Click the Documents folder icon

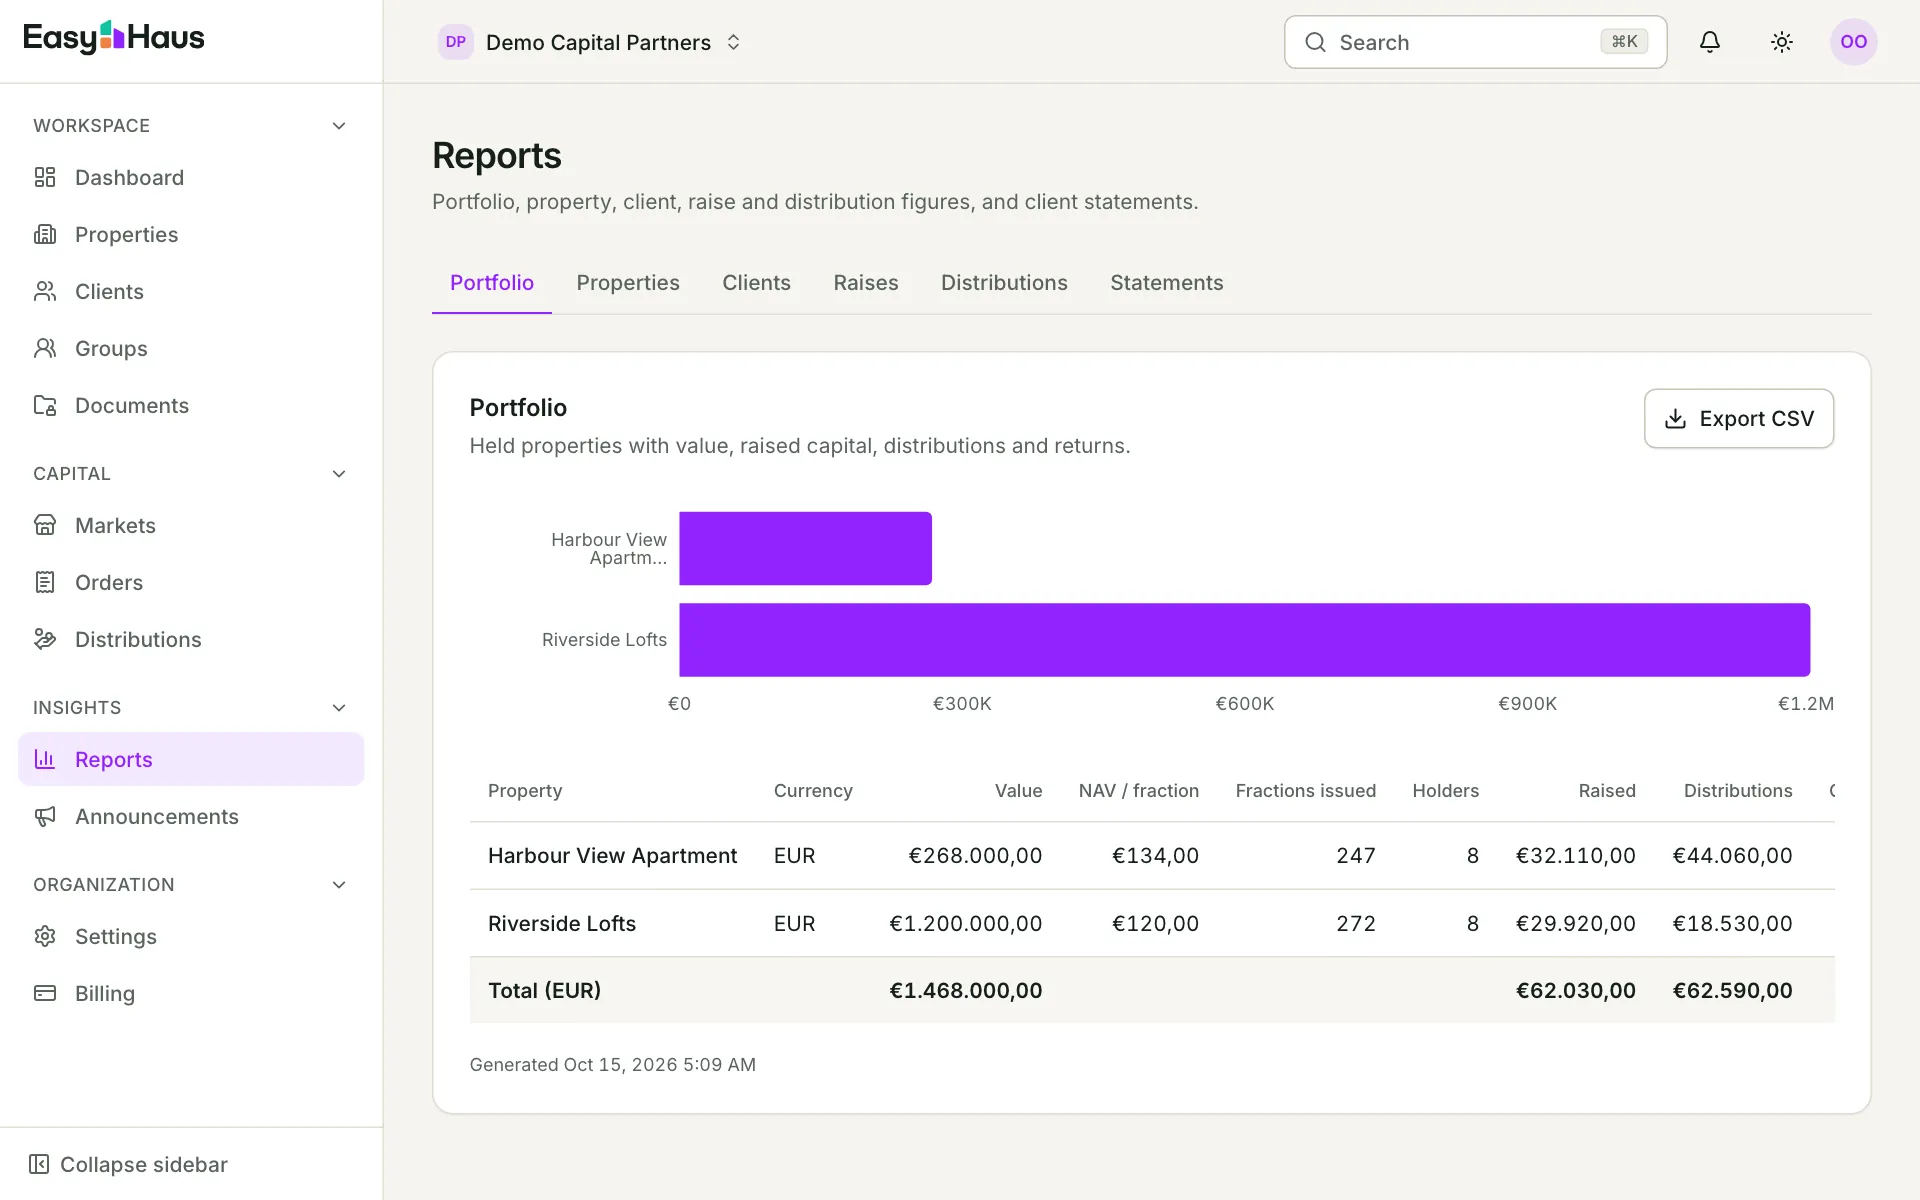(45, 405)
